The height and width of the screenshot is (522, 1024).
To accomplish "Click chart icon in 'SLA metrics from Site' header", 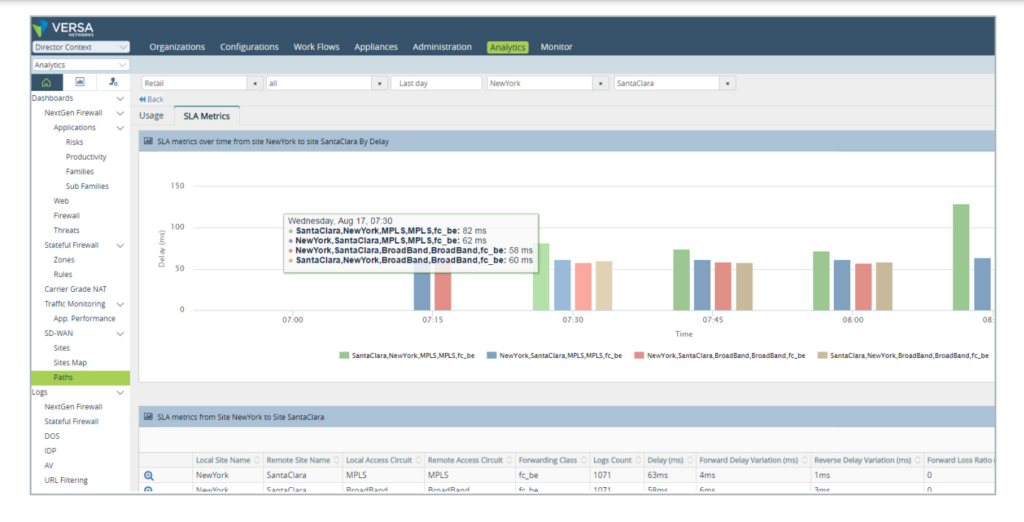I will pyautogui.click(x=148, y=417).
